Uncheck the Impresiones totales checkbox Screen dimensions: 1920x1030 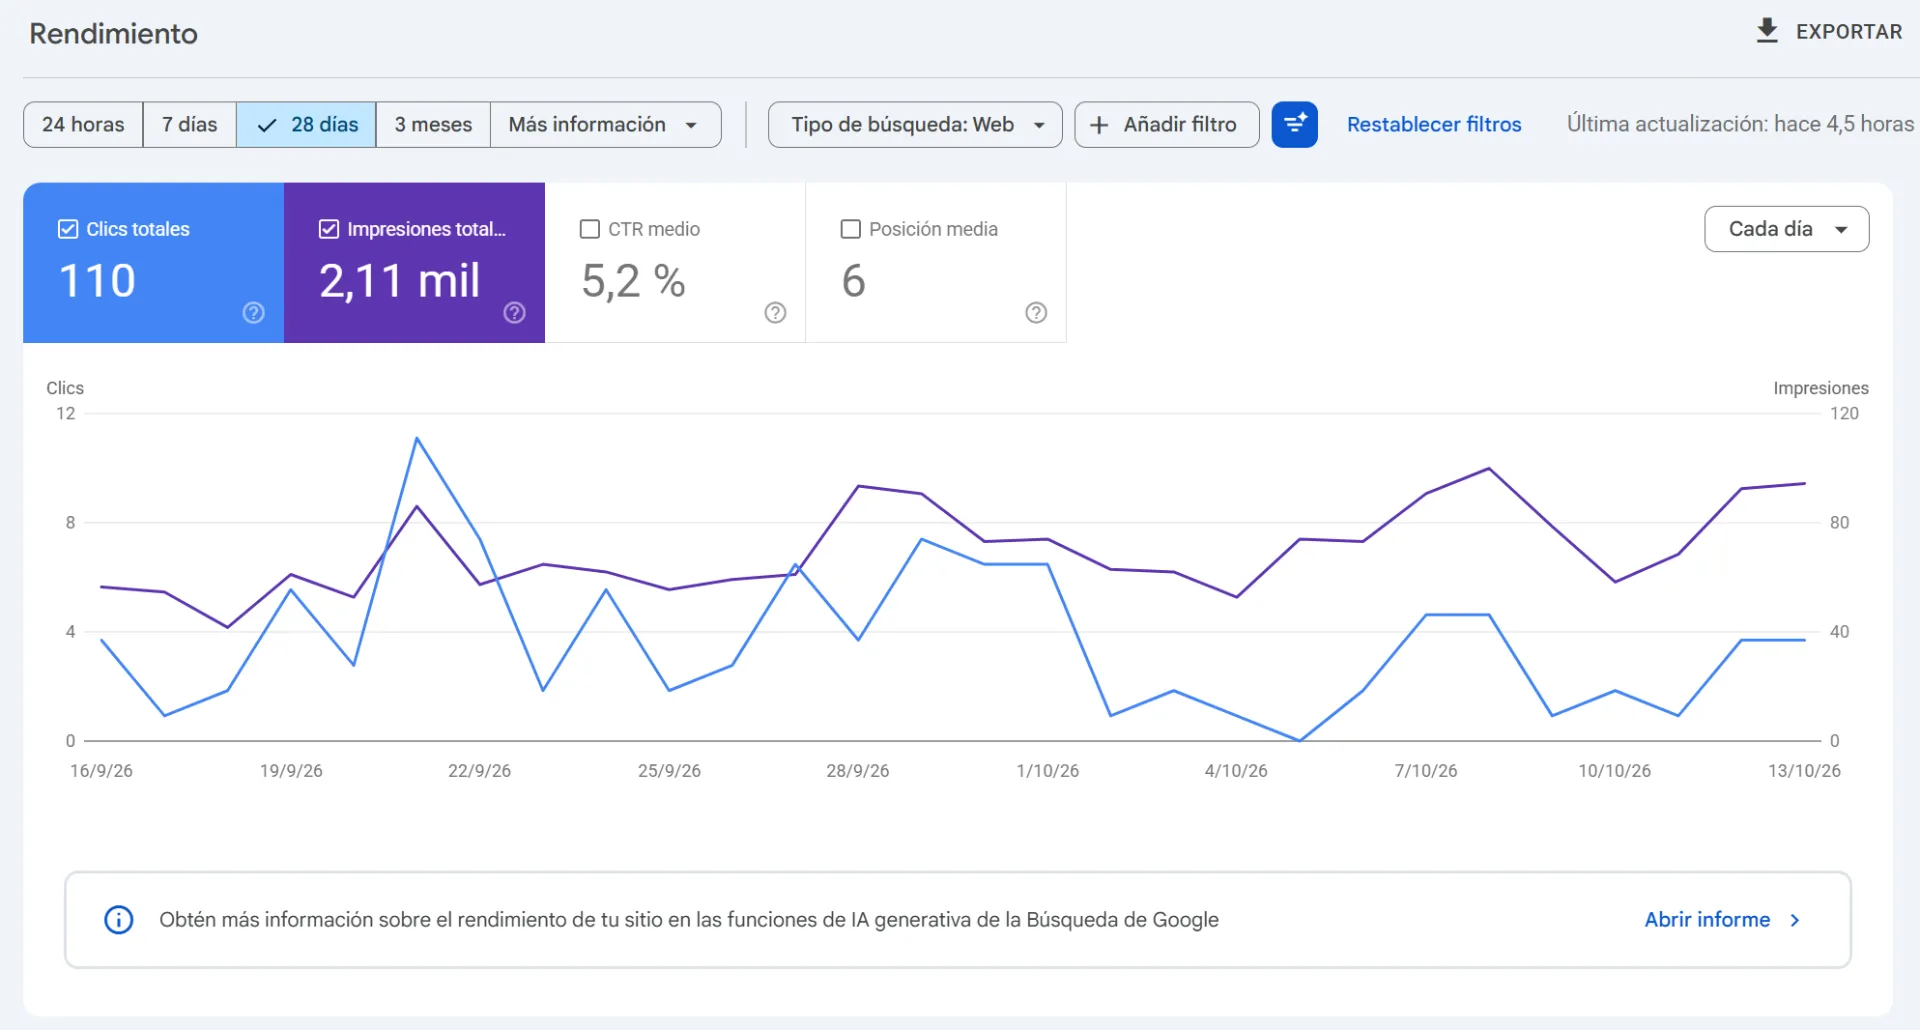[329, 229]
